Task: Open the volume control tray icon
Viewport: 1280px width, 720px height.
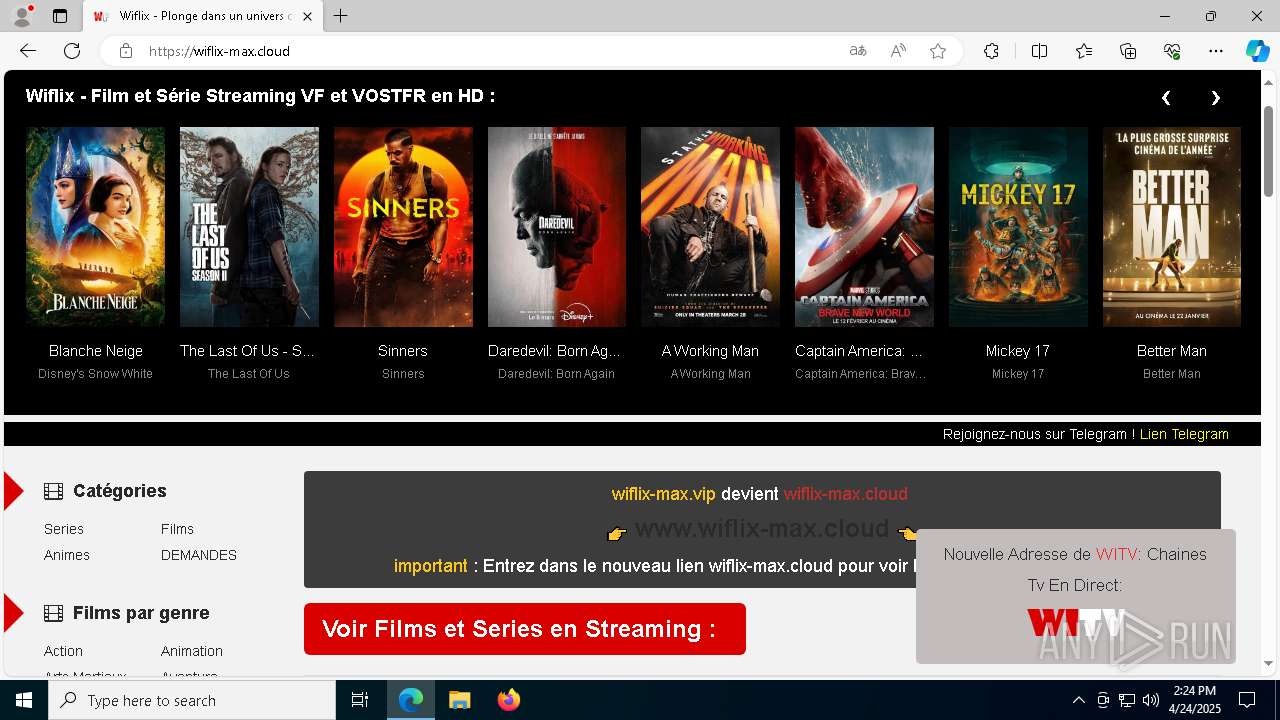Action: point(1151,700)
